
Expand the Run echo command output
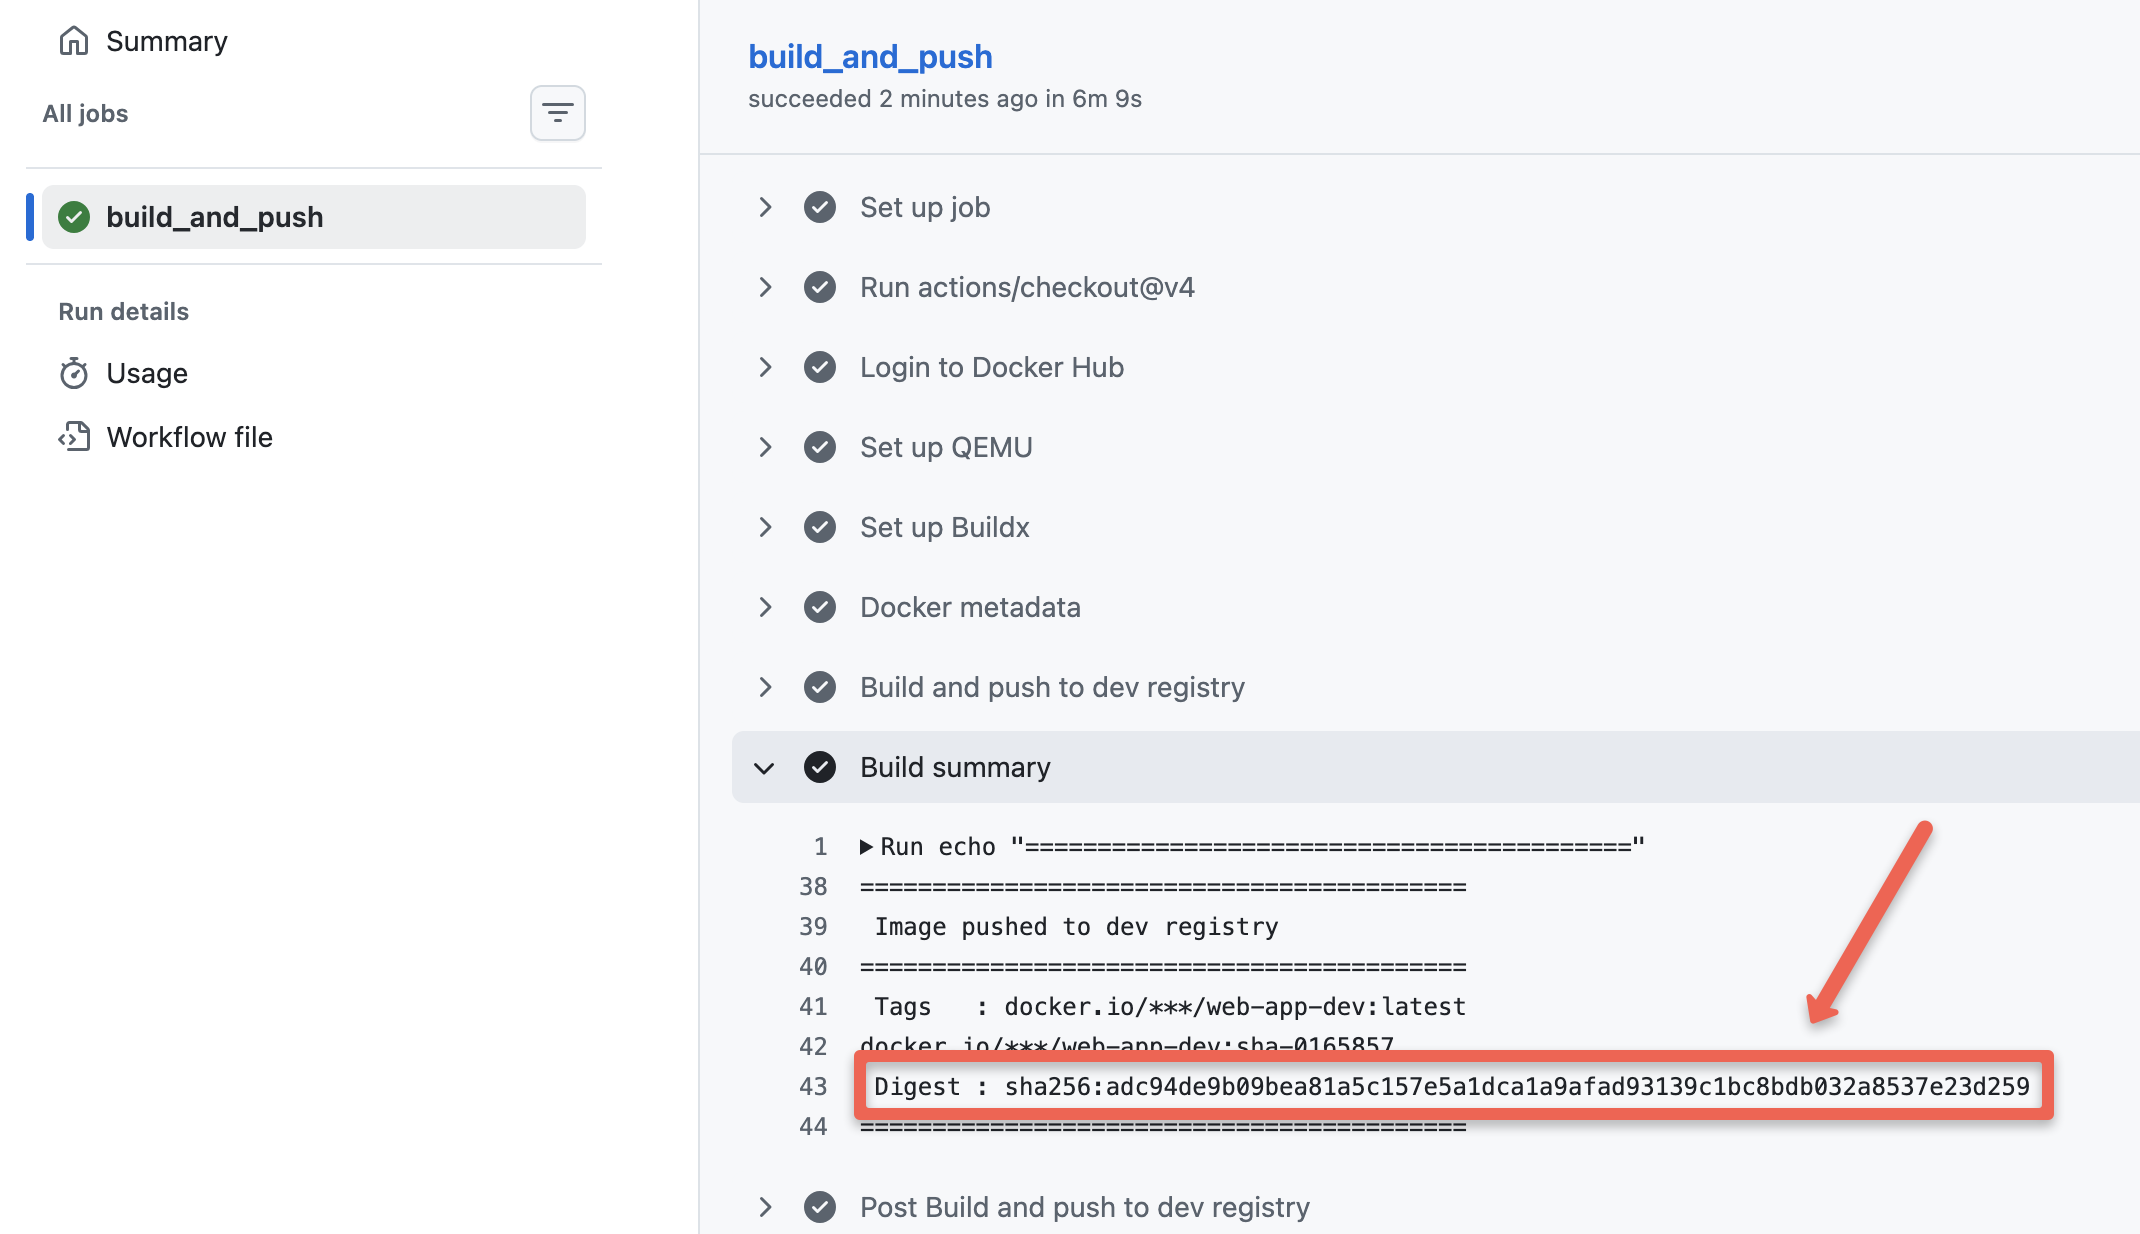866,846
